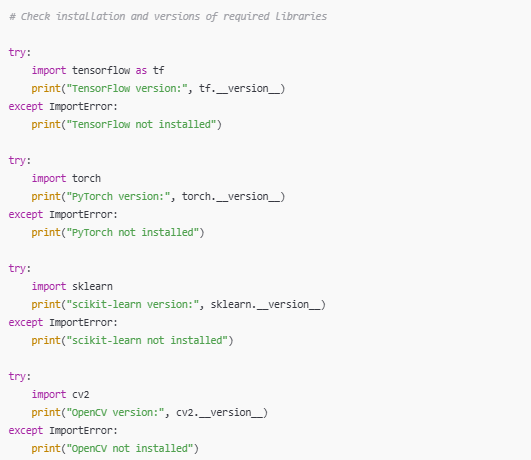Screen dimensions: 531x460
Task: Click 'tf.__version__' expression
Action: click(x=240, y=88)
